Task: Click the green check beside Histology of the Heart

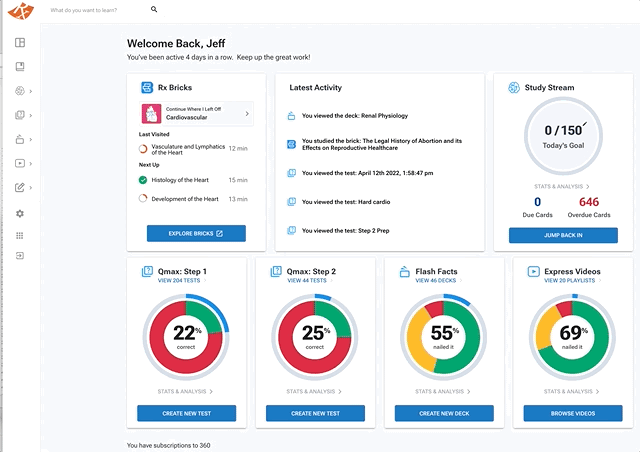Action: click(x=143, y=180)
